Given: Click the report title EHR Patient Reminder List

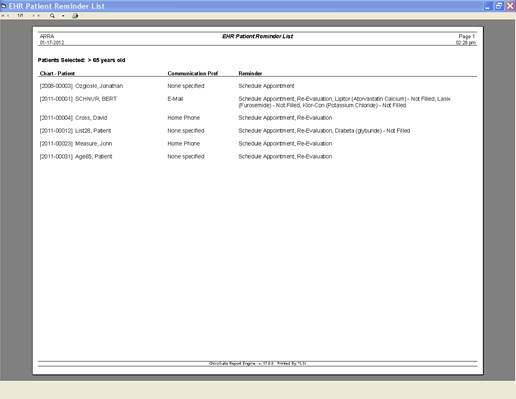Looking at the screenshot, I should pyautogui.click(x=258, y=36).
